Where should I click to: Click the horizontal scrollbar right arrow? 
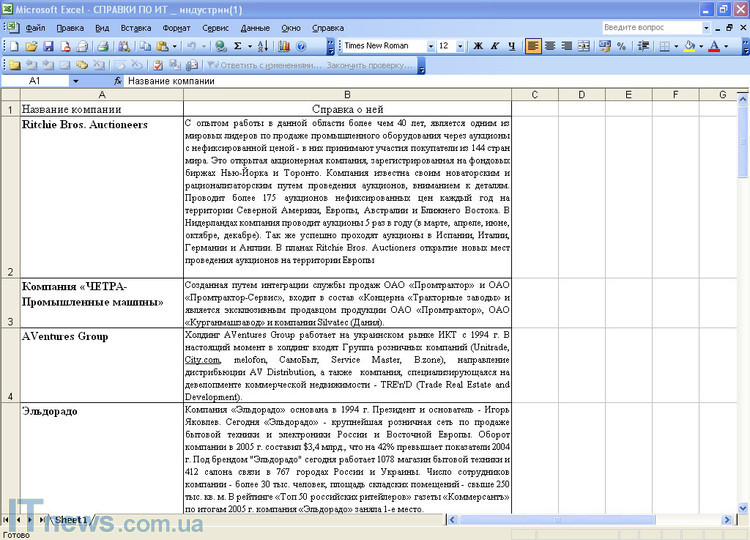pos(727,519)
